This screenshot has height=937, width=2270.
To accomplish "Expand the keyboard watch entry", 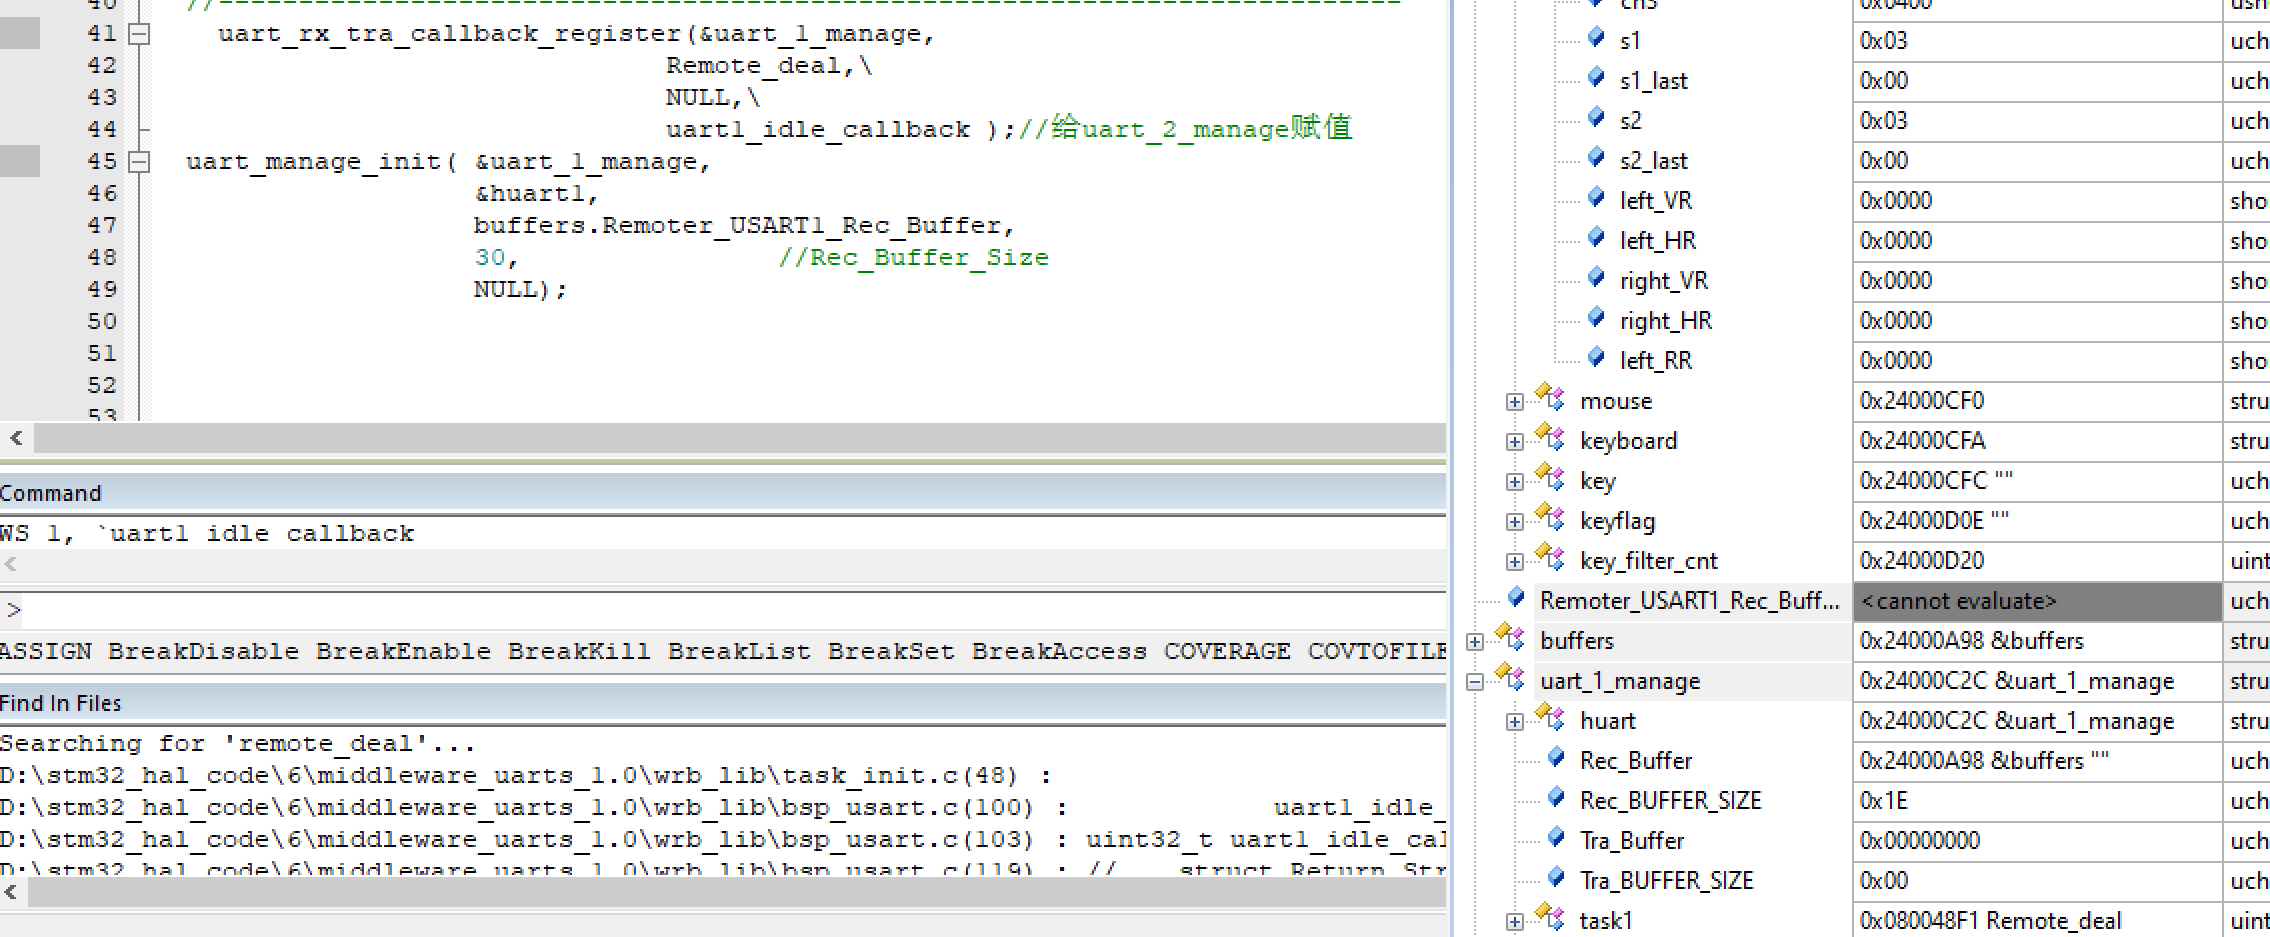I will point(1514,440).
